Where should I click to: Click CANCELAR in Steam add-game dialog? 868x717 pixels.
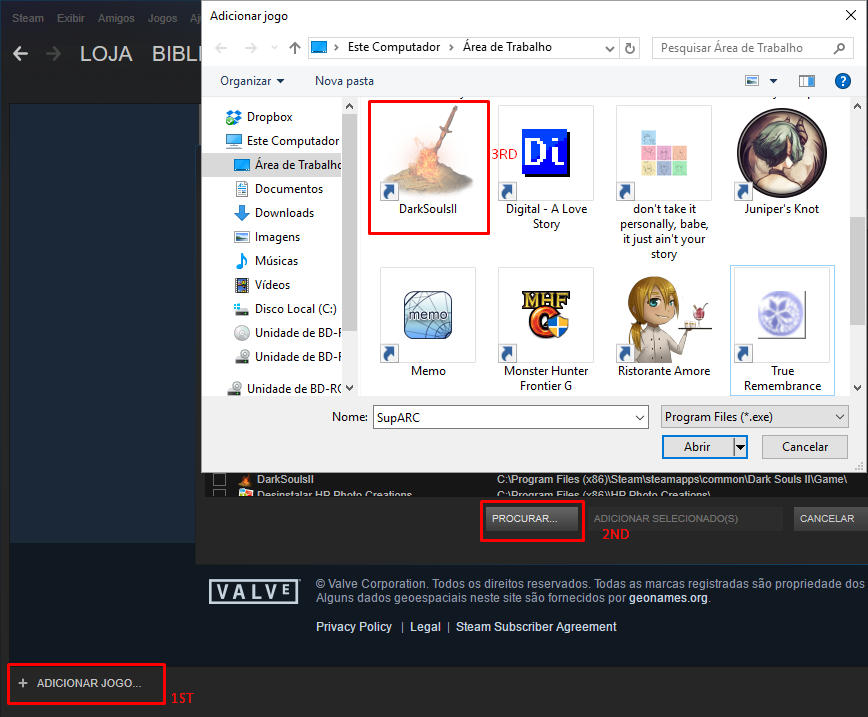click(830, 519)
